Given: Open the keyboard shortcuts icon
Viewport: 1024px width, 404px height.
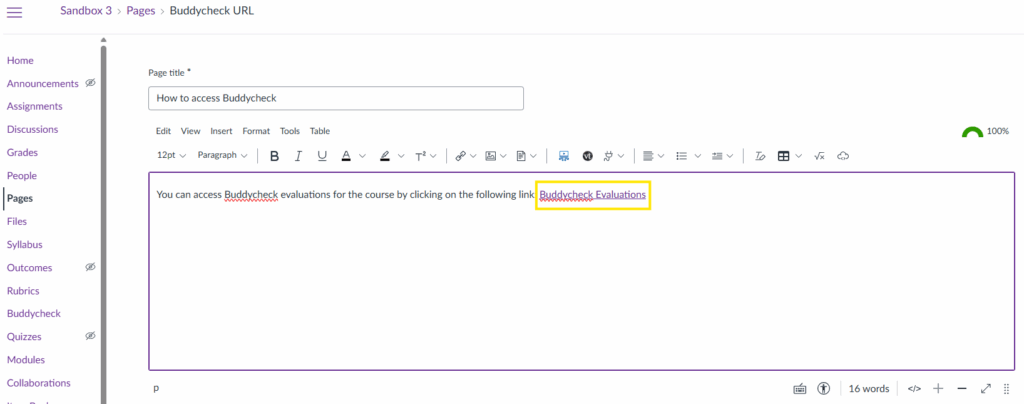Looking at the screenshot, I should [799, 388].
